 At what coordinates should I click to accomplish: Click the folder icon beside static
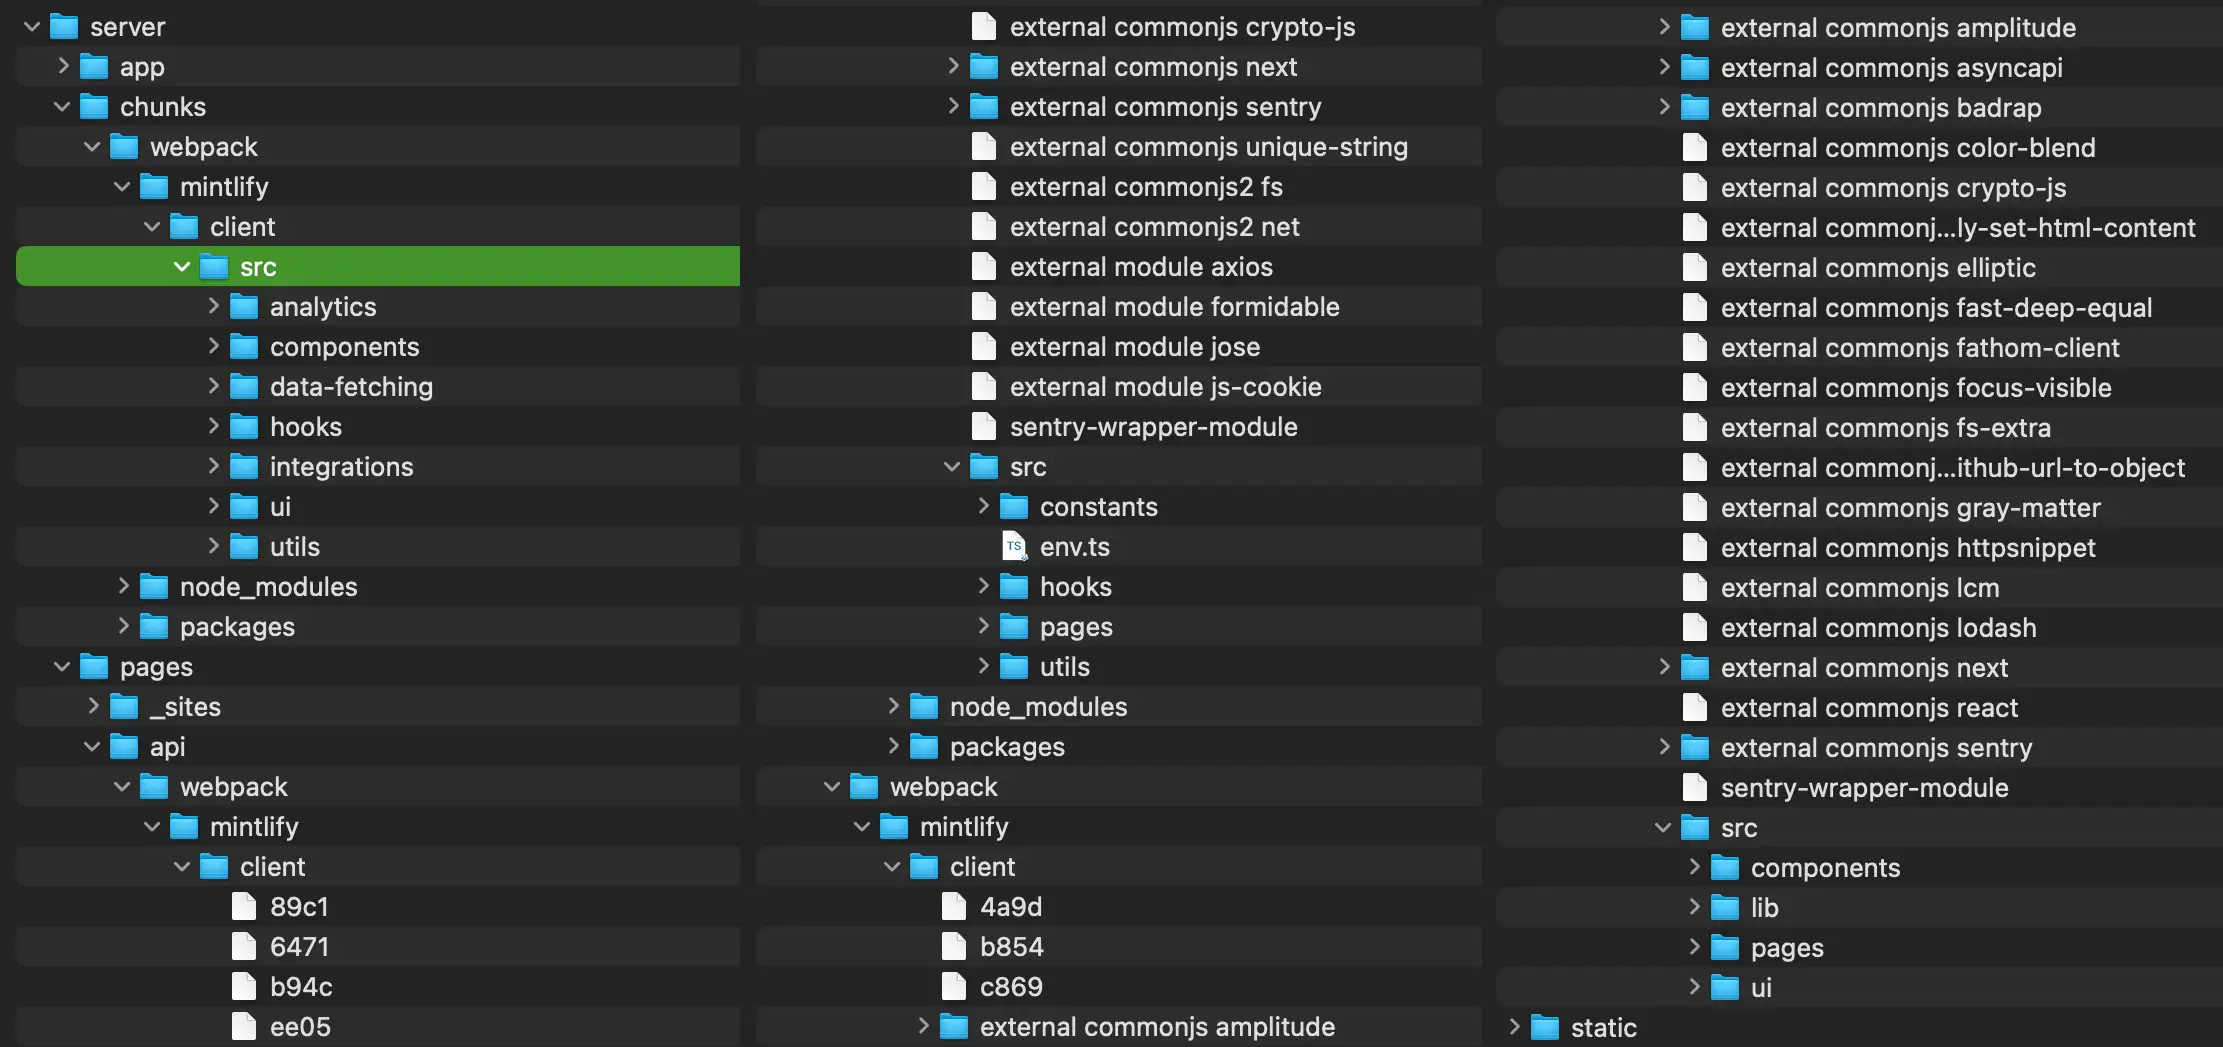(1544, 1026)
